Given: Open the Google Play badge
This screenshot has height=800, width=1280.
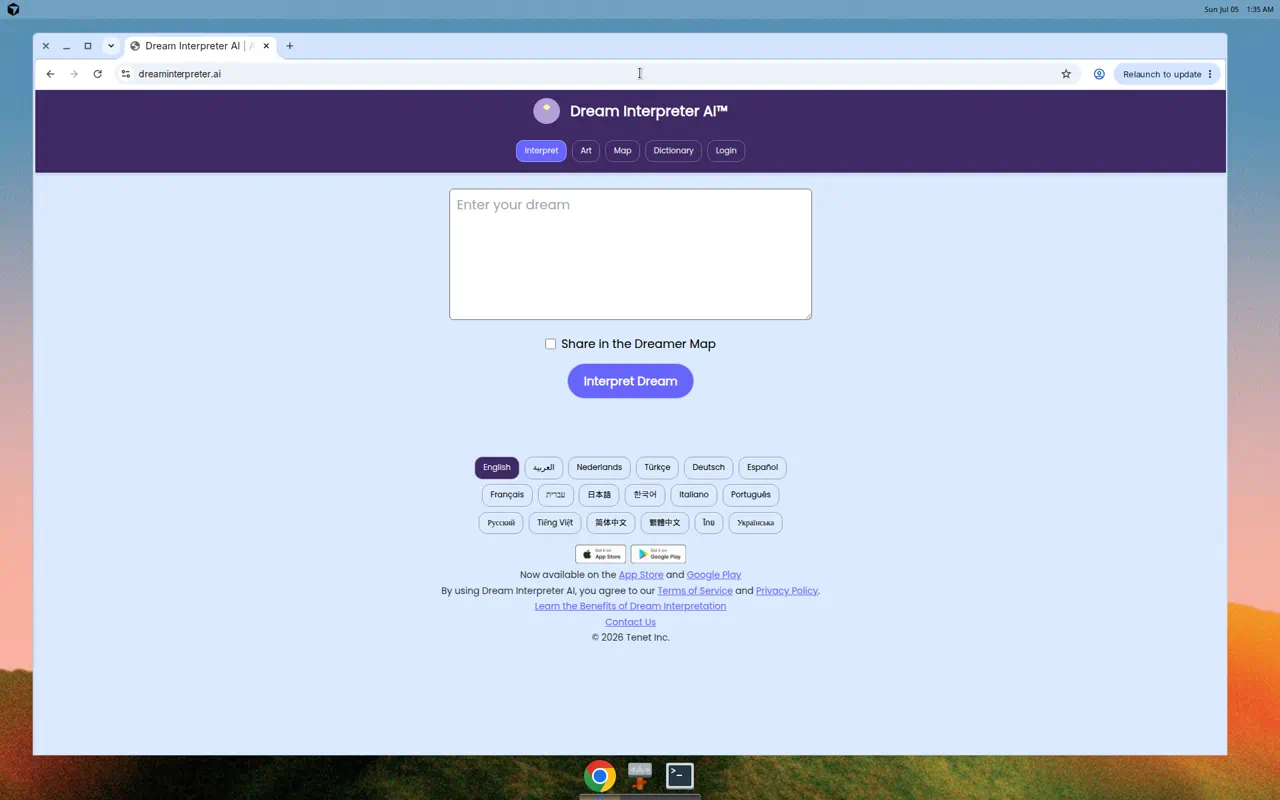Looking at the screenshot, I should [x=658, y=554].
